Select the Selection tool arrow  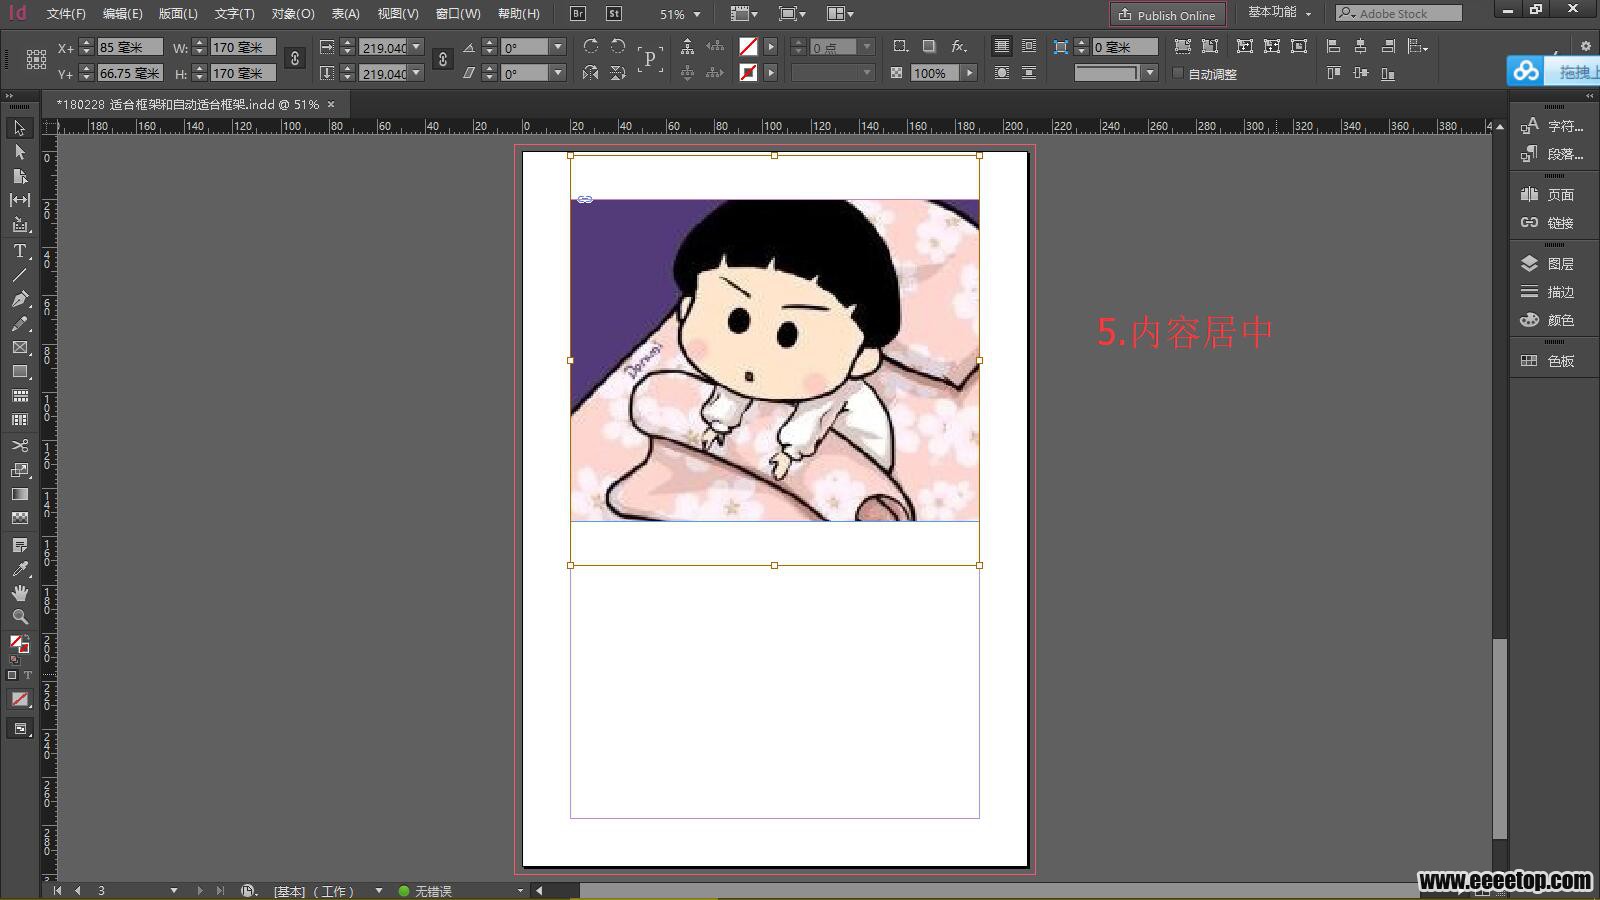pos(19,128)
